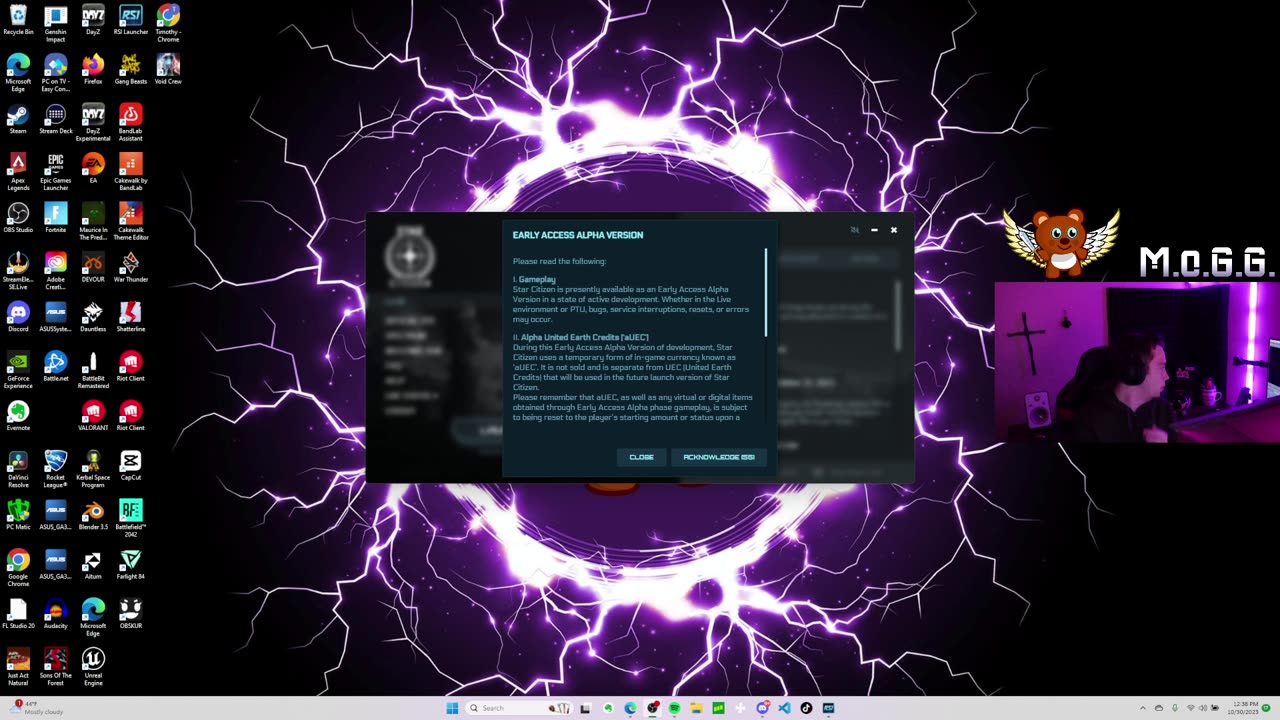Select the DEVOUR desktop icon
The height and width of the screenshot is (720, 1280).
tap(93, 267)
